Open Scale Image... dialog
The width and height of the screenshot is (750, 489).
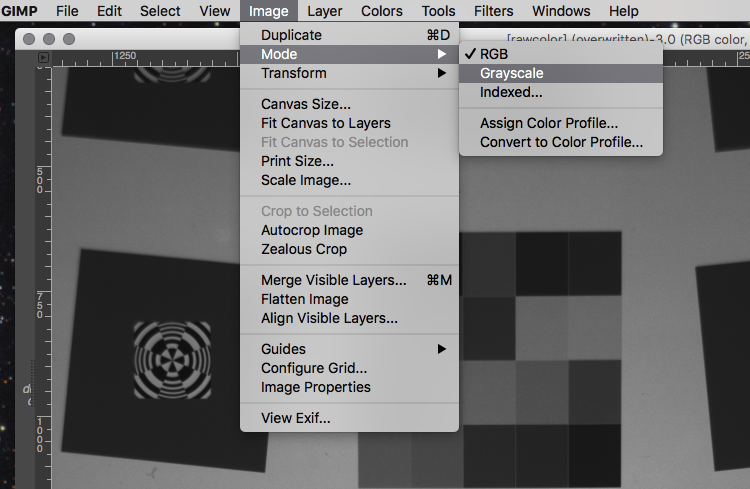pos(349,180)
